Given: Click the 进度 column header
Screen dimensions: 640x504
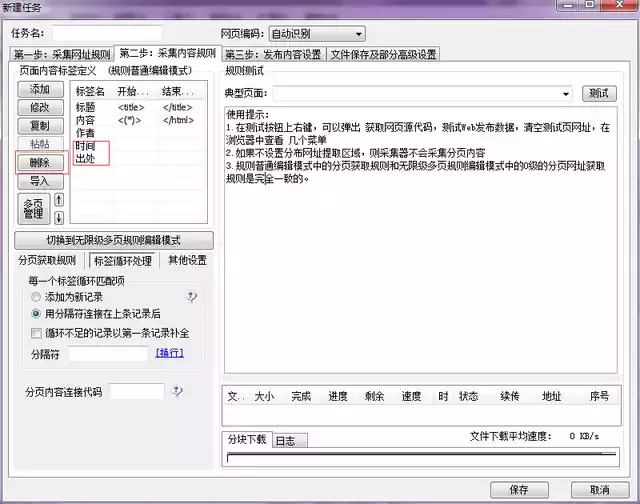Looking at the screenshot, I should pos(338,397).
